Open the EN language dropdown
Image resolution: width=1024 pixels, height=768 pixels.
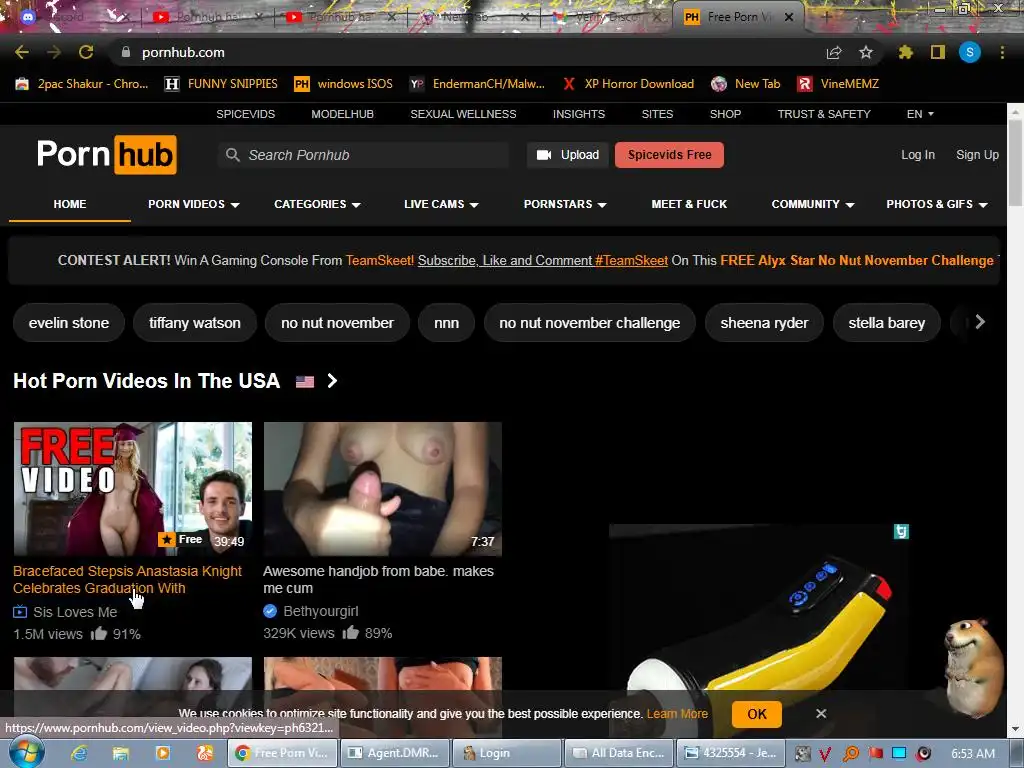click(x=920, y=114)
